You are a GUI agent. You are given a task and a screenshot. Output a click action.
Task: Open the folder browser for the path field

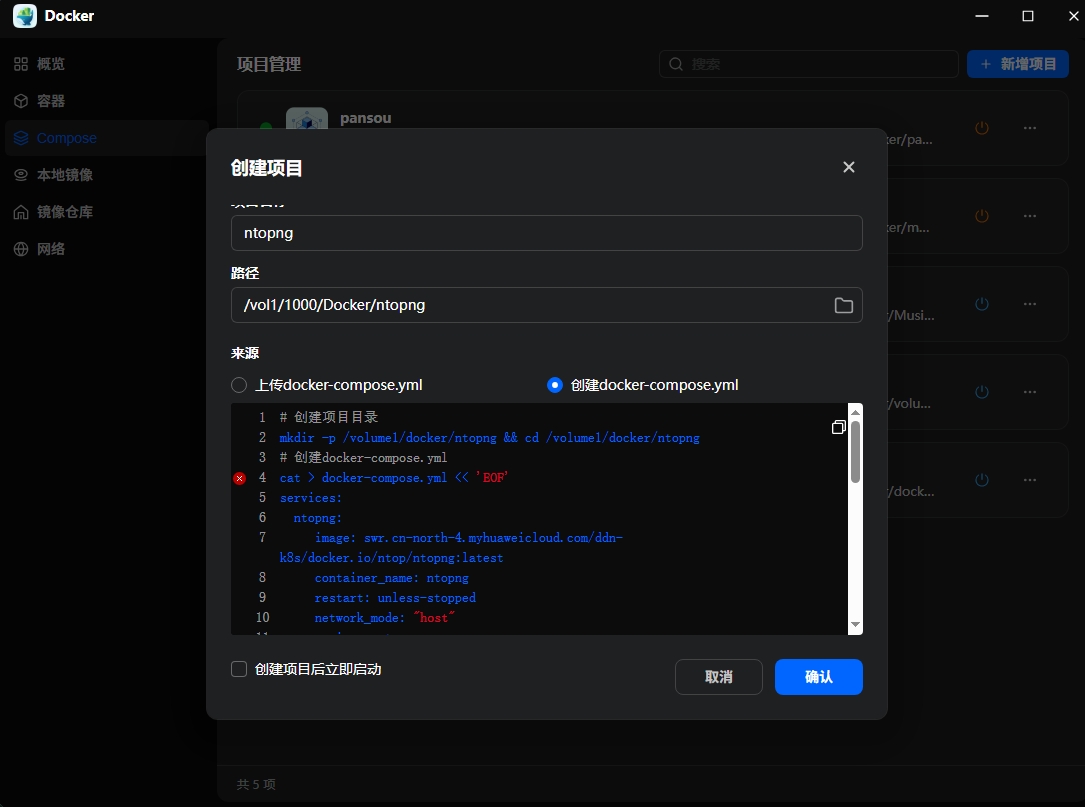tap(843, 305)
